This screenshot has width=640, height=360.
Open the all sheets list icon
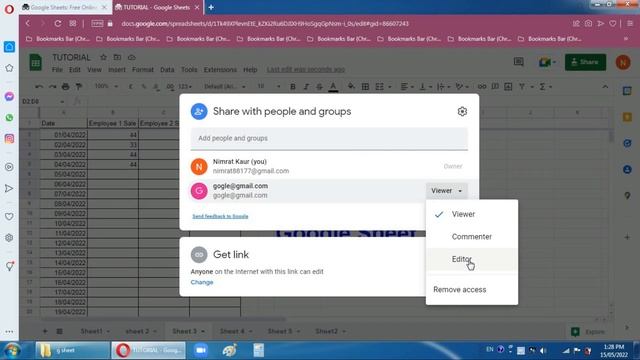pos(59,331)
